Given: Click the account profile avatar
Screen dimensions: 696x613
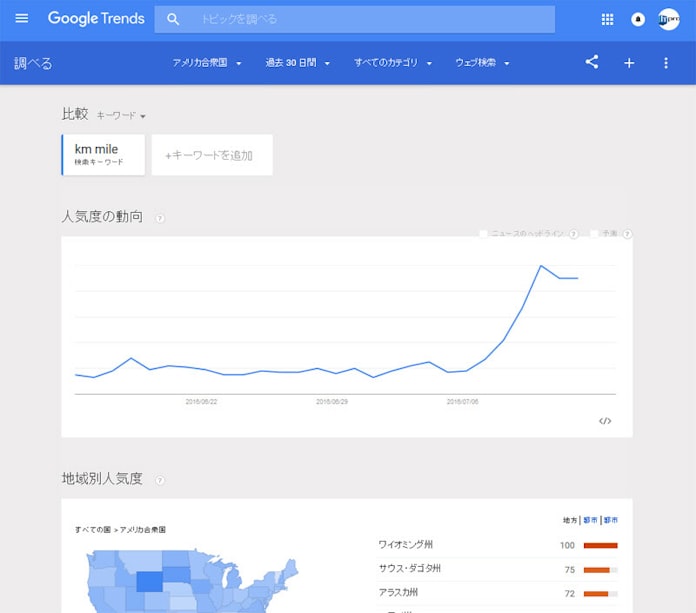Looking at the screenshot, I should pos(669,19).
